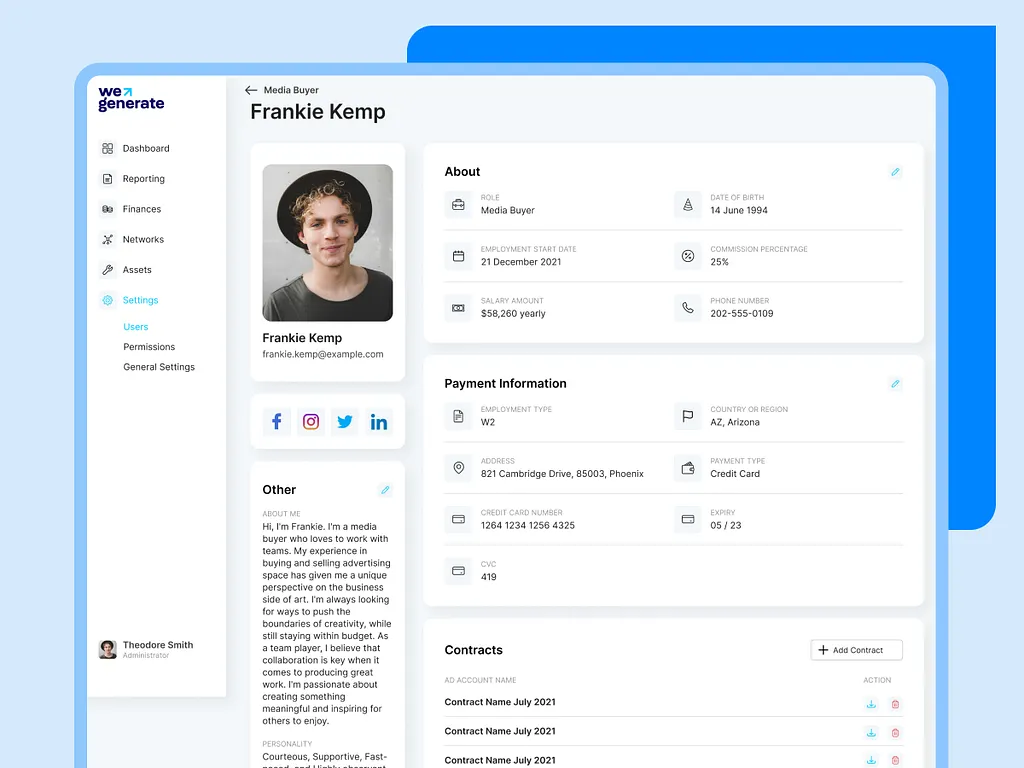Open the Users submenu item

[136, 327]
